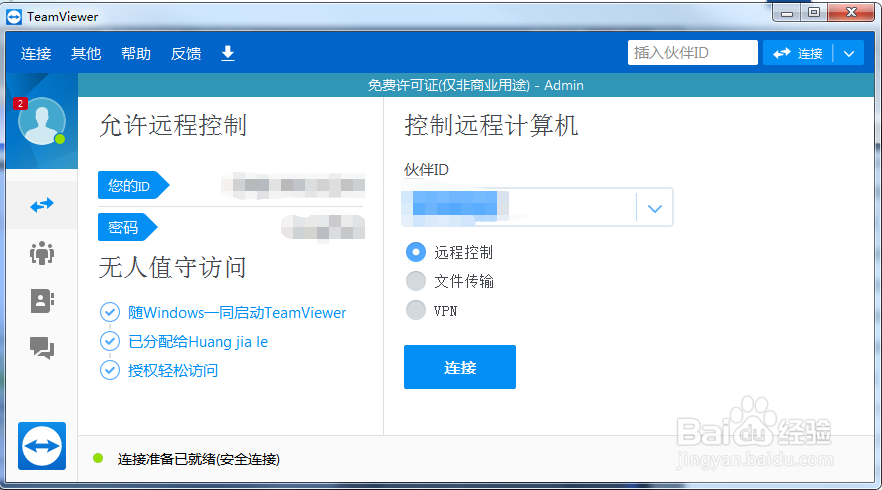Click the blurred password value
The height and width of the screenshot is (490, 882).
pos(323,227)
